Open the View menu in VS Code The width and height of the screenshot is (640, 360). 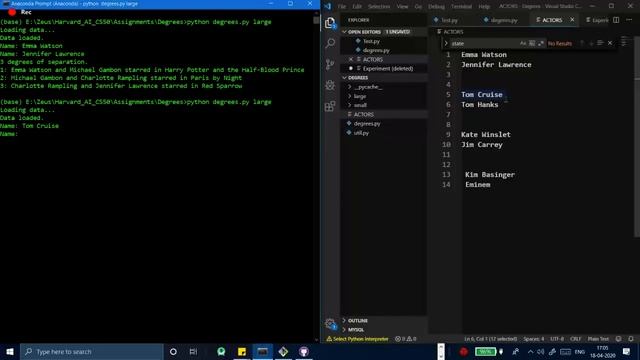click(402, 7)
